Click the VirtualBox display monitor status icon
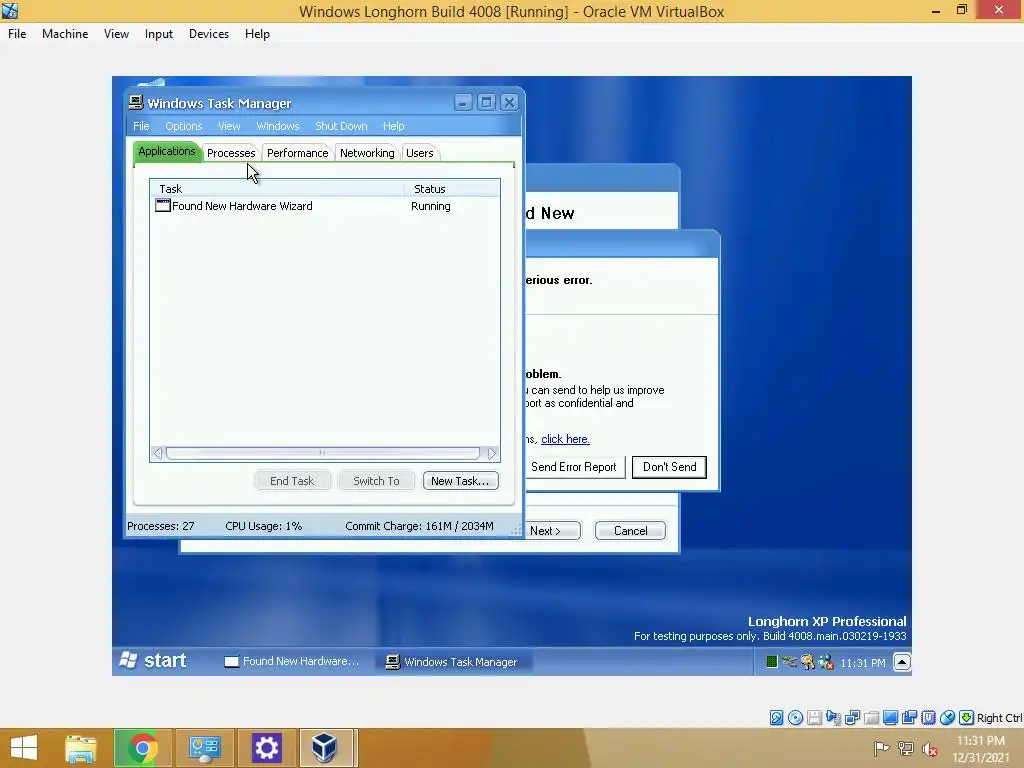Screen dimensions: 1024x768 pyautogui.click(x=890, y=718)
